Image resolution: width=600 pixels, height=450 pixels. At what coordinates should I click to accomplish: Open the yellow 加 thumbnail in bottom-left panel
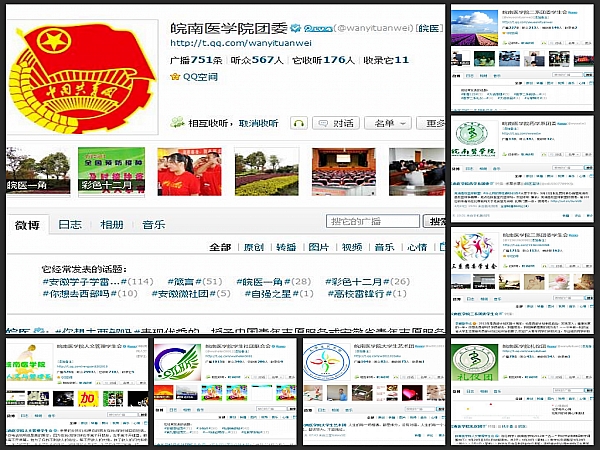88,398
